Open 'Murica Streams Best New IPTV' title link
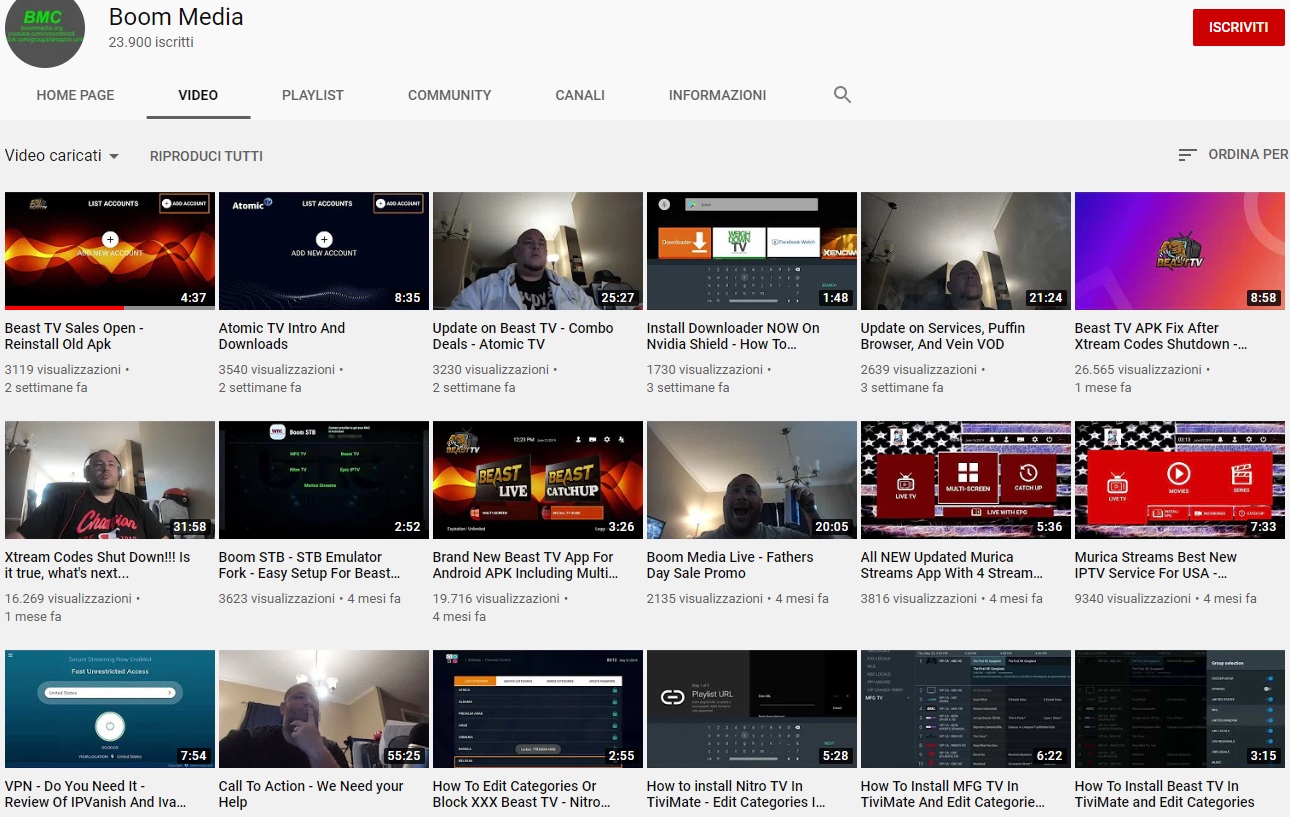The image size is (1290, 817). [x=1155, y=565]
